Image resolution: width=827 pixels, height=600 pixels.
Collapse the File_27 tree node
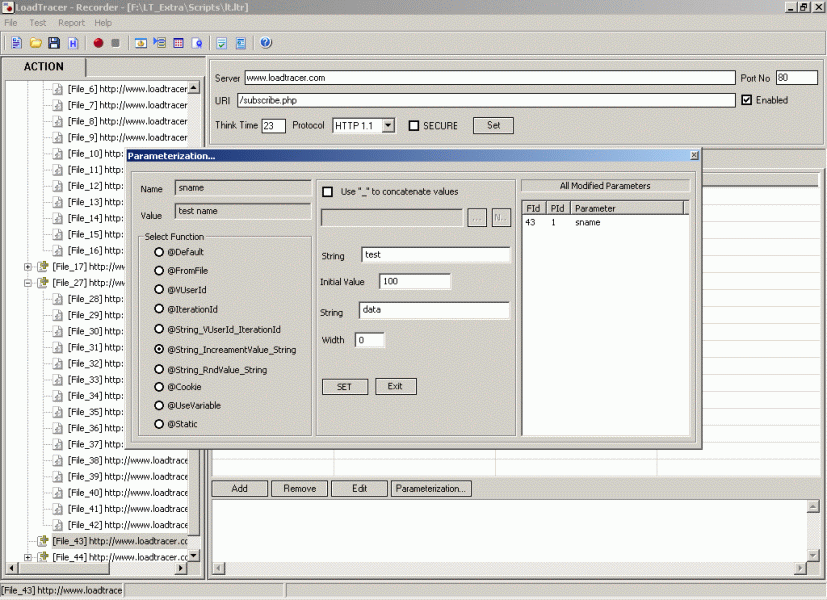[x=28, y=283]
